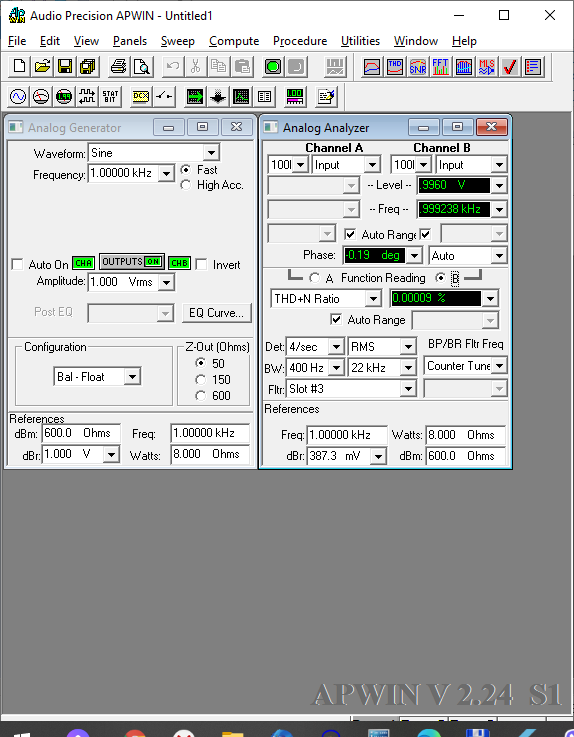574x737 pixels.
Task: Open BW 400 Hz high-pass dropdown
Action: click(336, 368)
